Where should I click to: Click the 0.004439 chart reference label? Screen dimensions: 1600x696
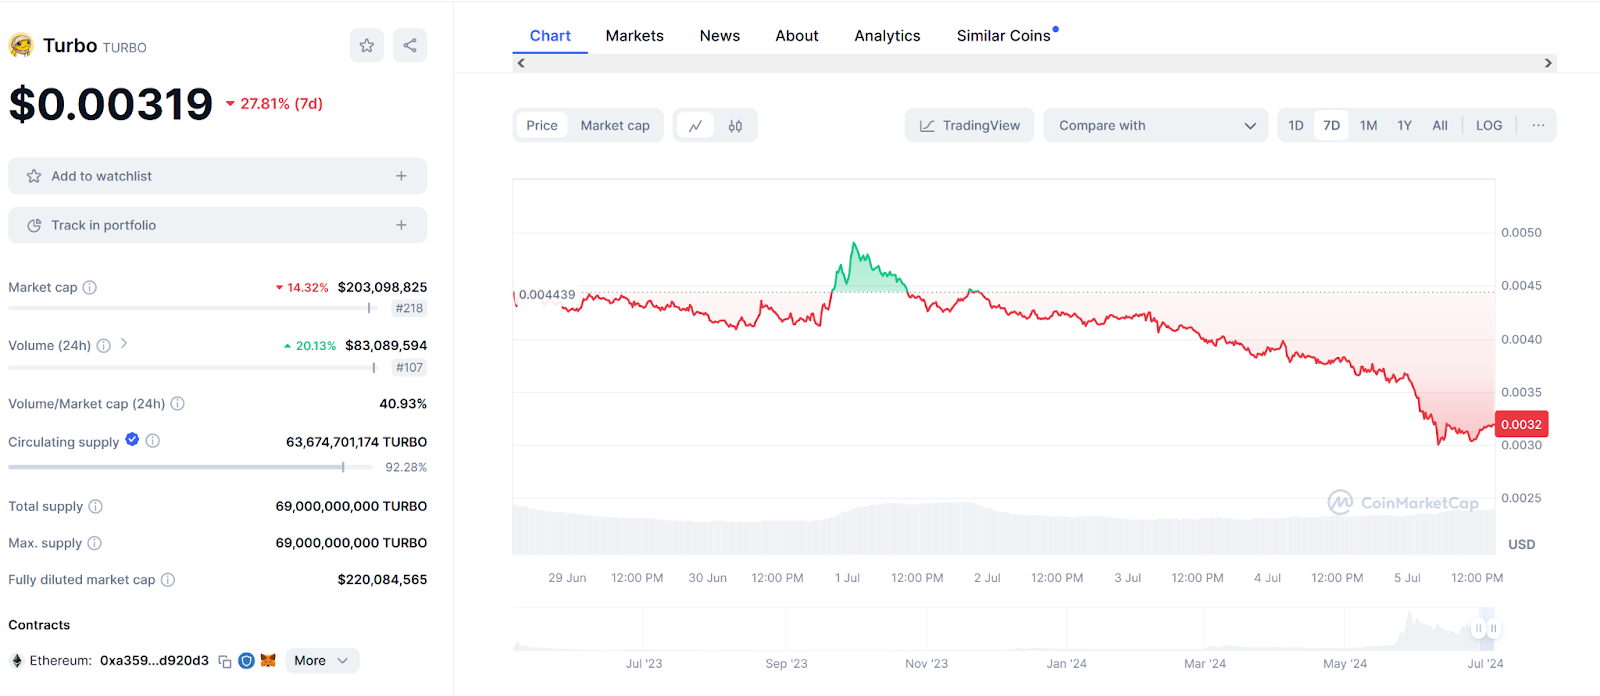[x=547, y=295]
